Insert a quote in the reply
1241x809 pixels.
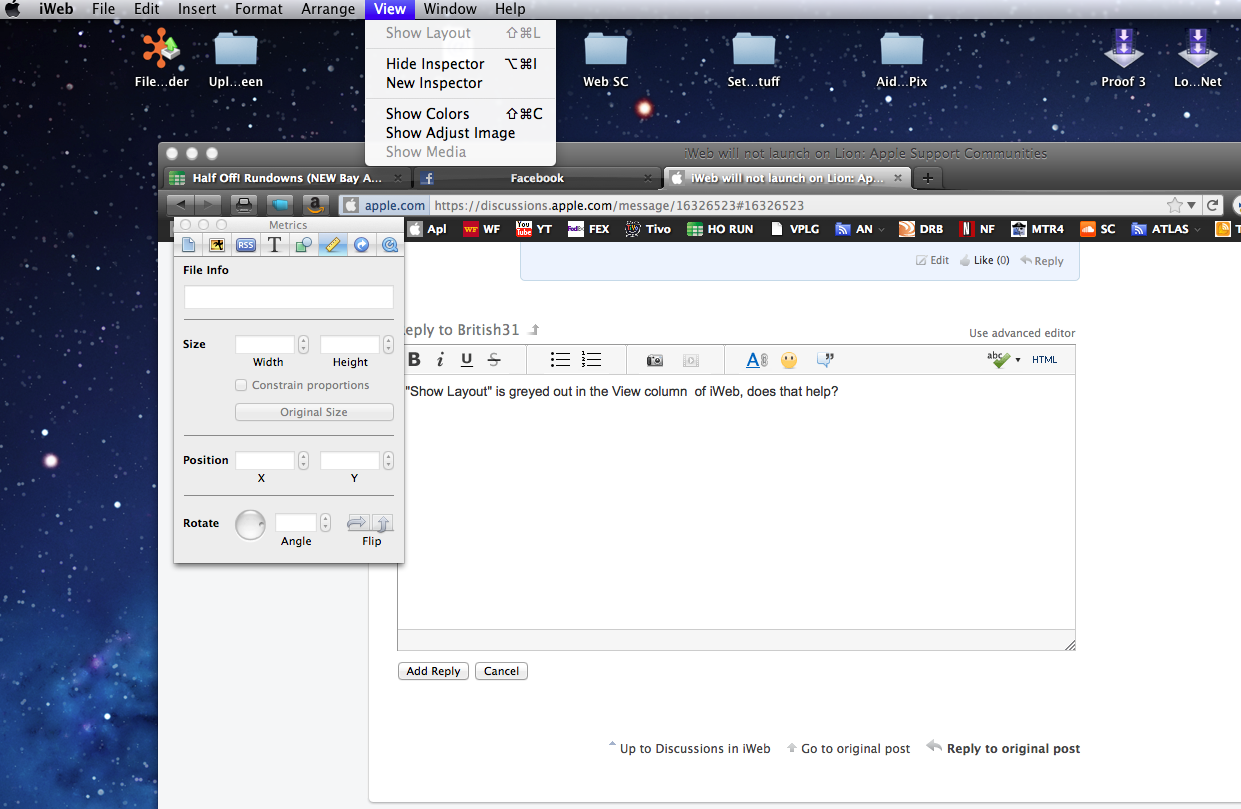click(x=825, y=360)
